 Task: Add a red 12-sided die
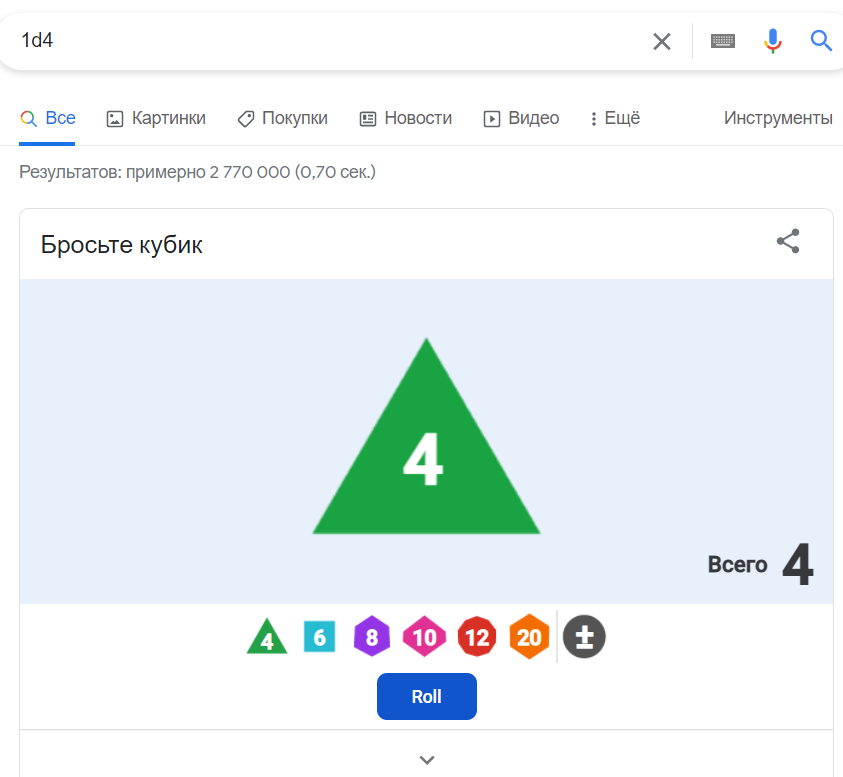click(x=477, y=637)
